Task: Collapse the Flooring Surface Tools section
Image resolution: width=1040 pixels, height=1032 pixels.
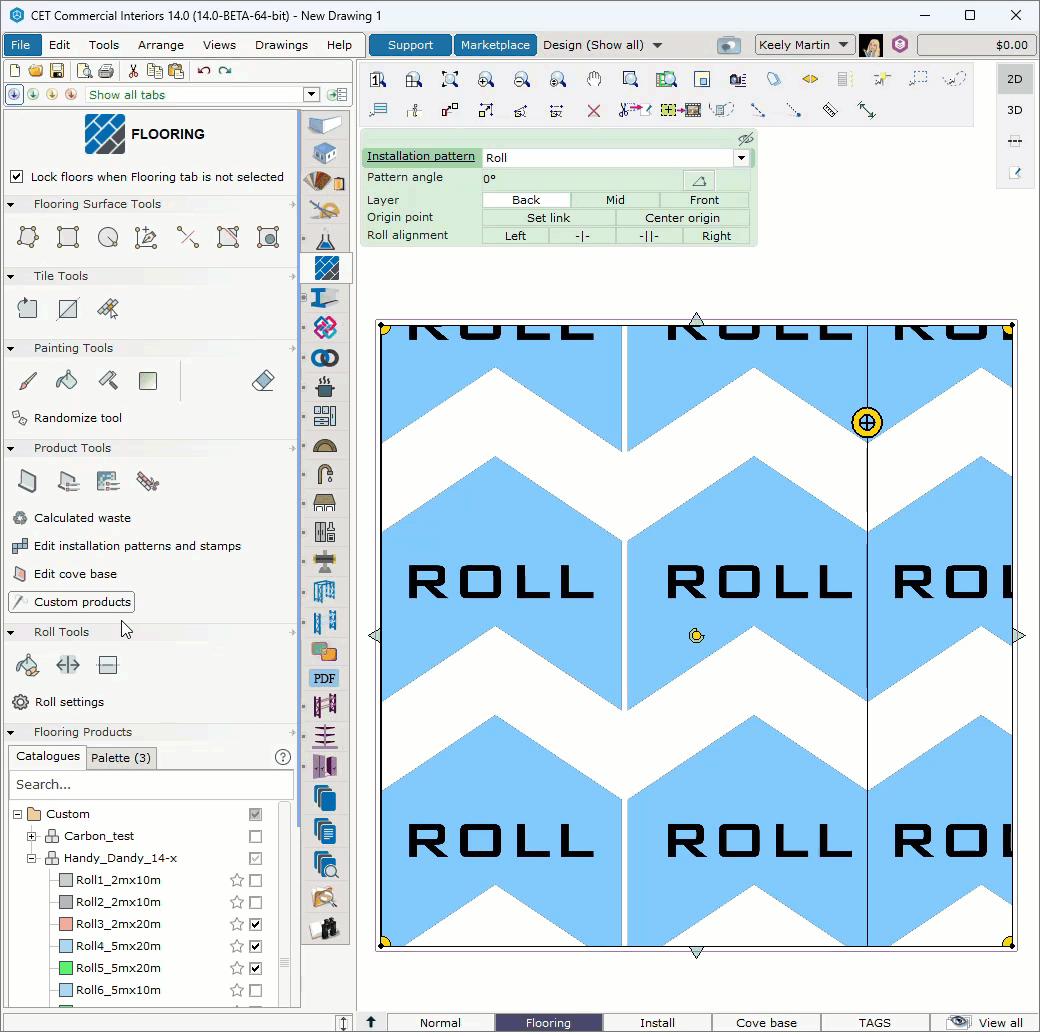Action: click(11, 204)
